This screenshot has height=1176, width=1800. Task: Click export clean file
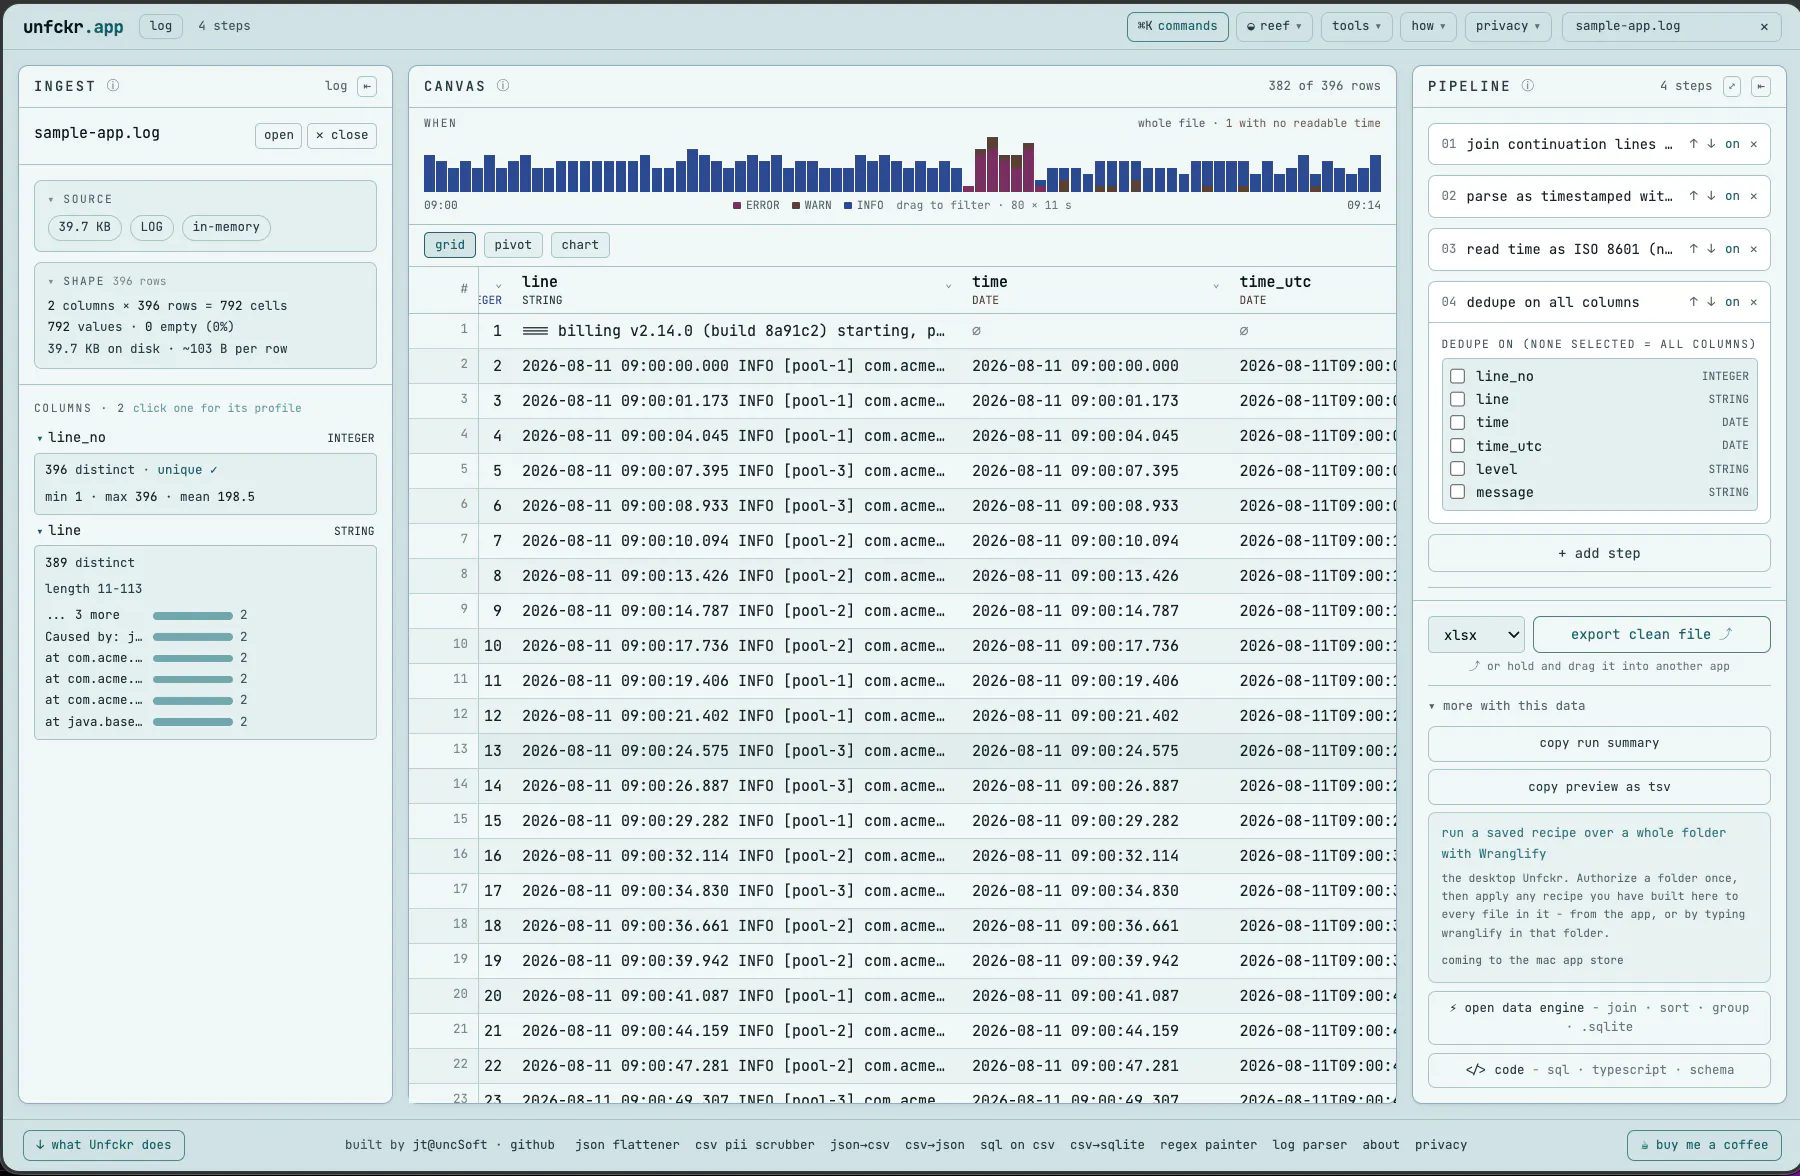1651,635
